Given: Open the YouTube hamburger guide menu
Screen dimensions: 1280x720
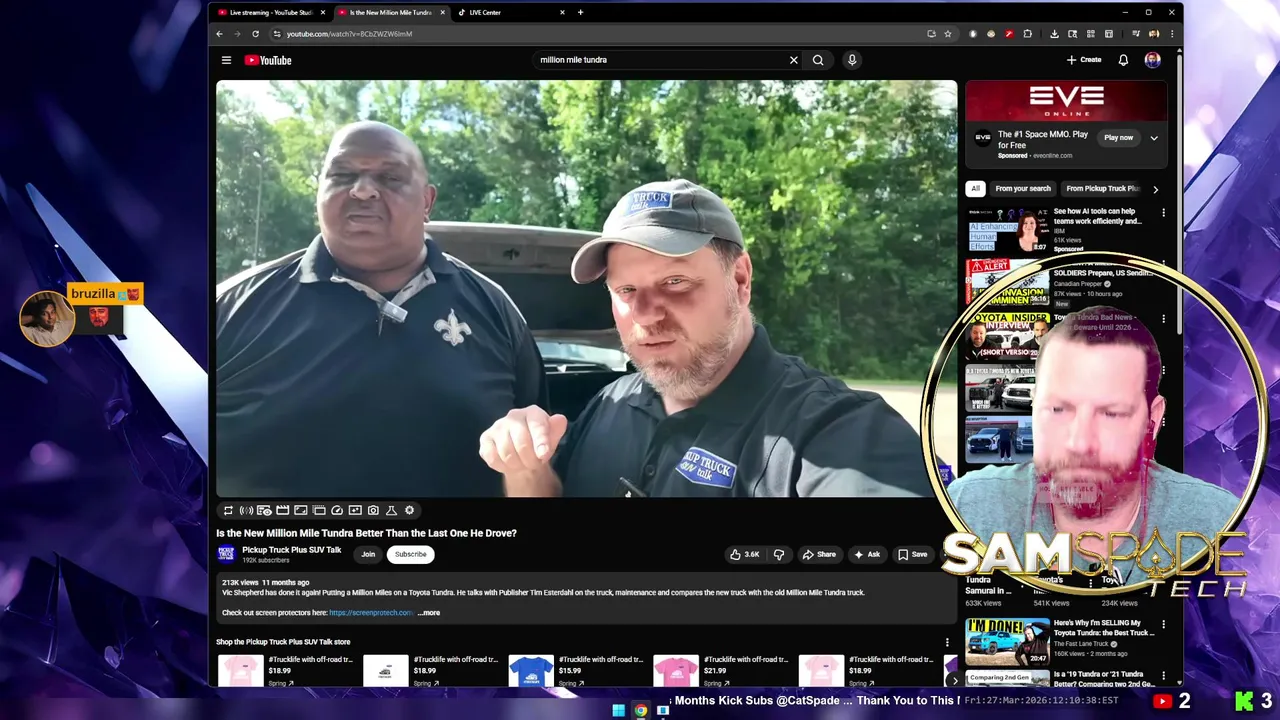Looking at the screenshot, I should [226, 60].
